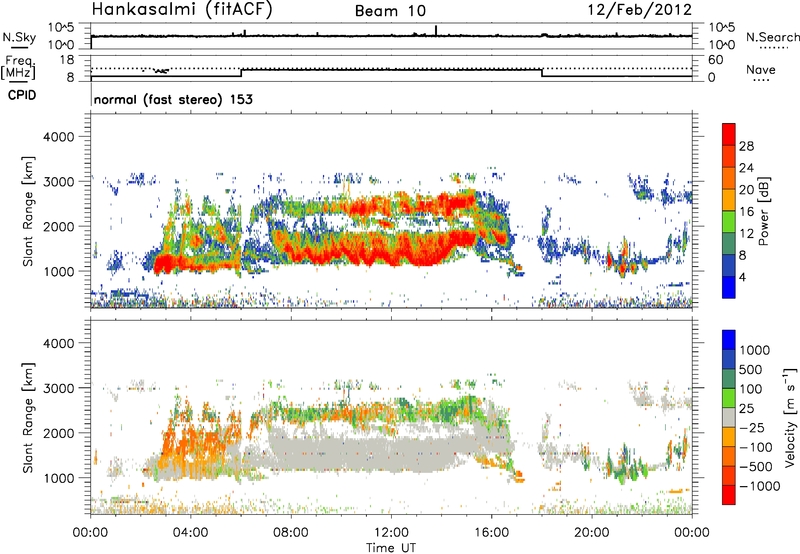
Task: Click the 'Velocity [m s-1]' colorbar title
Action: tap(791, 417)
